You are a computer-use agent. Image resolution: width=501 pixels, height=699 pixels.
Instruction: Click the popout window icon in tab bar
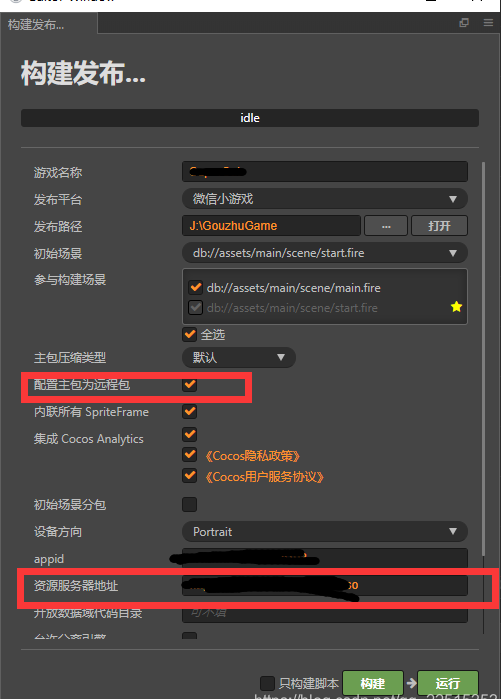click(464, 23)
